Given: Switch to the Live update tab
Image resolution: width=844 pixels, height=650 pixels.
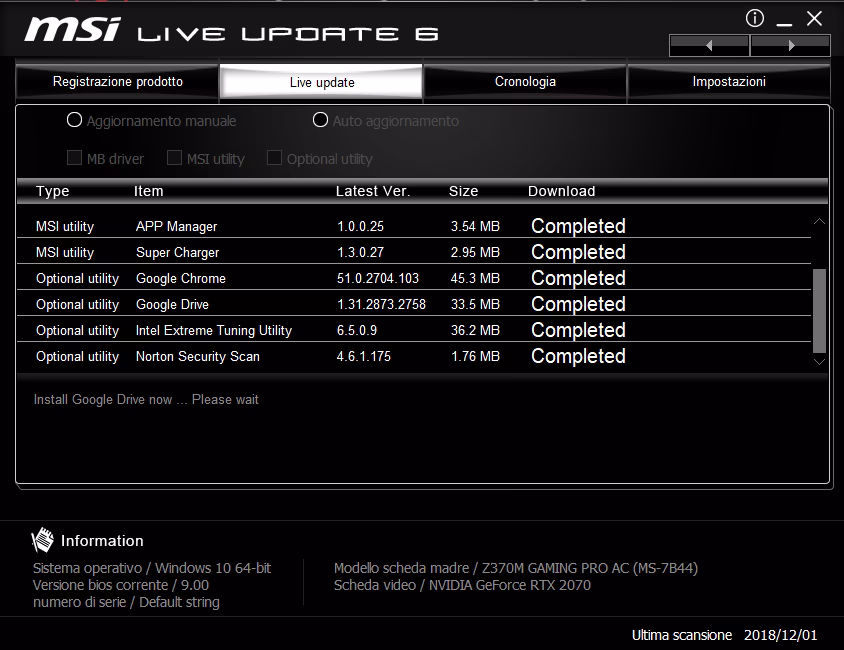Looking at the screenshot, I should click(321, 82).
